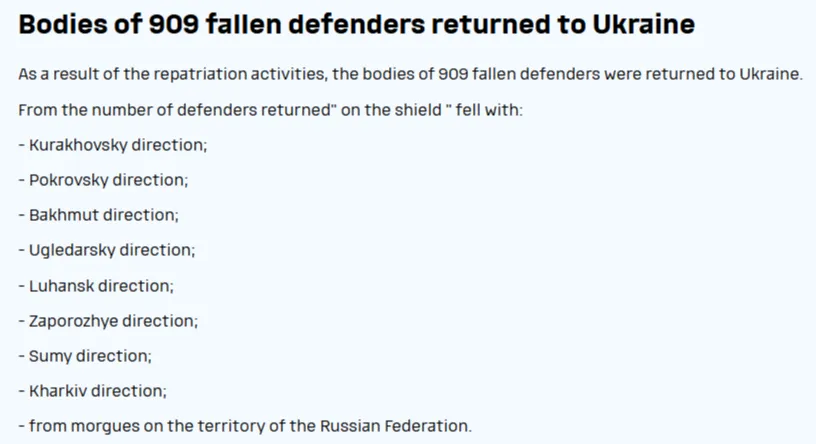This screenshot has width=816, height=444.
Task: Select the Pokrovsky direction list item
Action: 104,180
